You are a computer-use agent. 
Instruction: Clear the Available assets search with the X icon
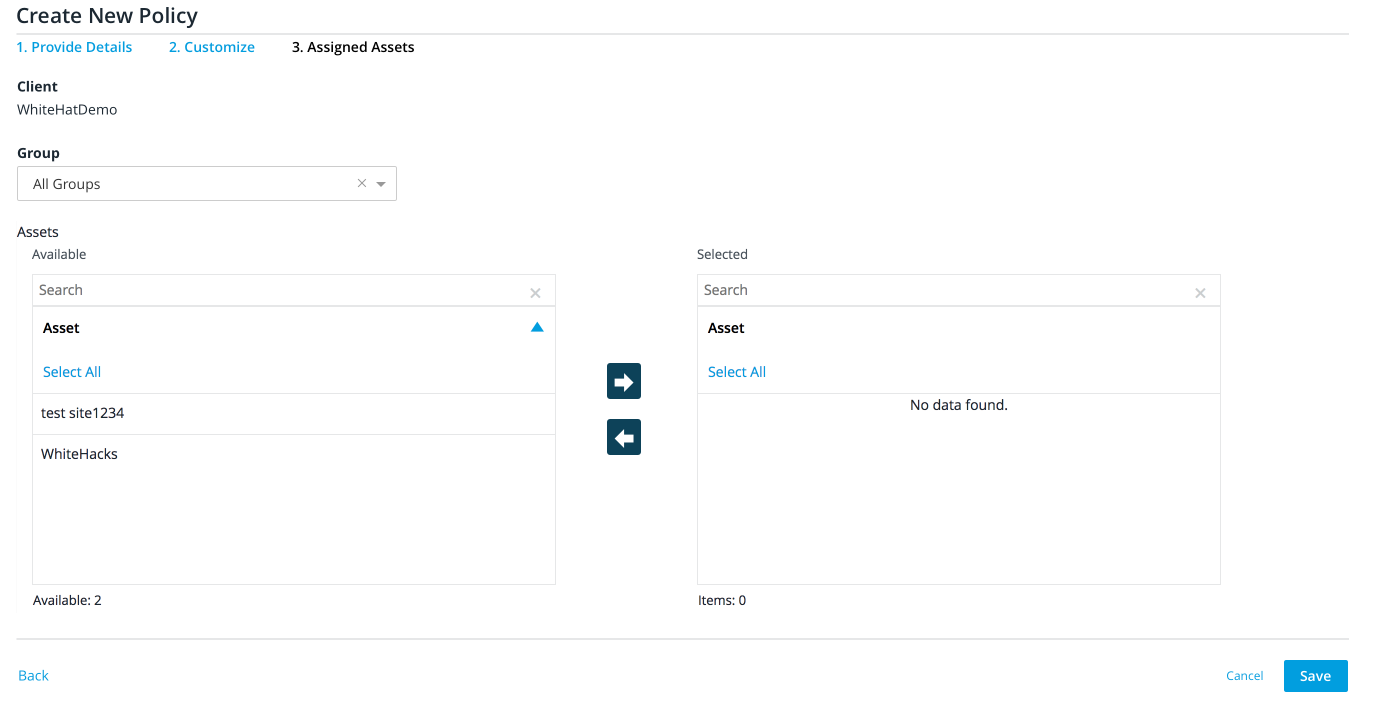[535, 291]
